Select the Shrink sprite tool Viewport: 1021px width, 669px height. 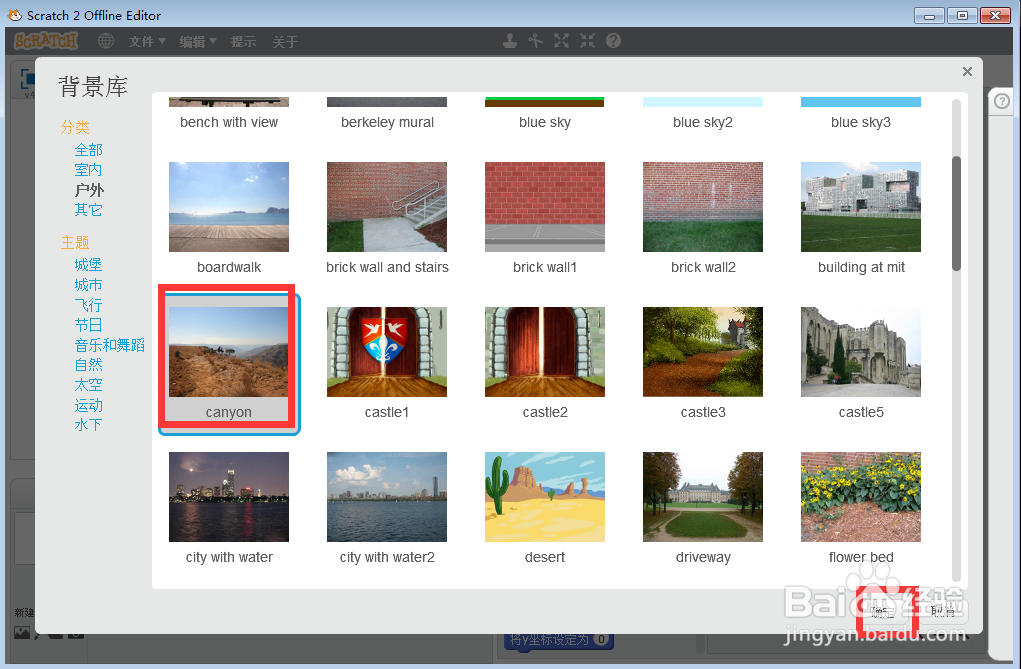click(587, 41)
